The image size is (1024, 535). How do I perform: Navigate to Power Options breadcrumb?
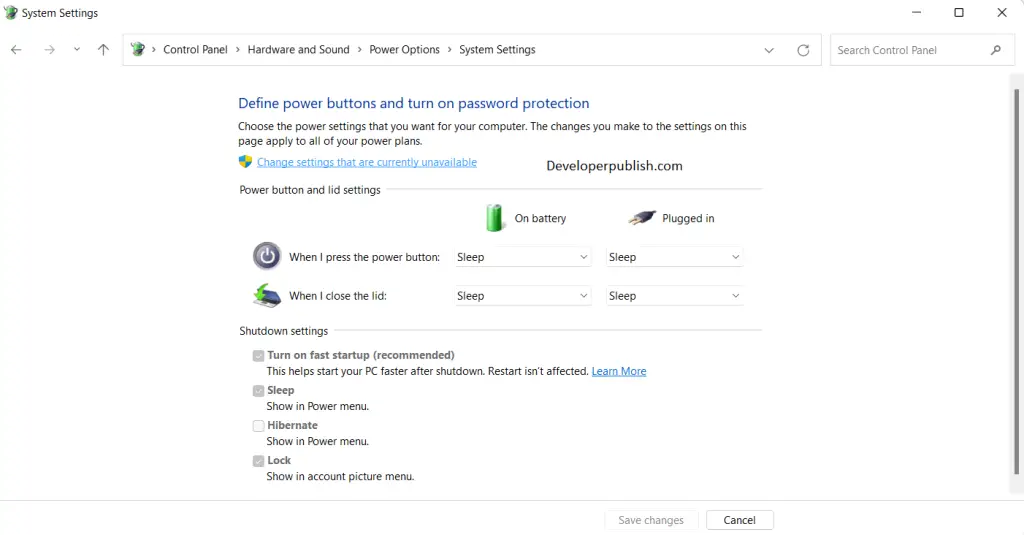tap(404, 50)
